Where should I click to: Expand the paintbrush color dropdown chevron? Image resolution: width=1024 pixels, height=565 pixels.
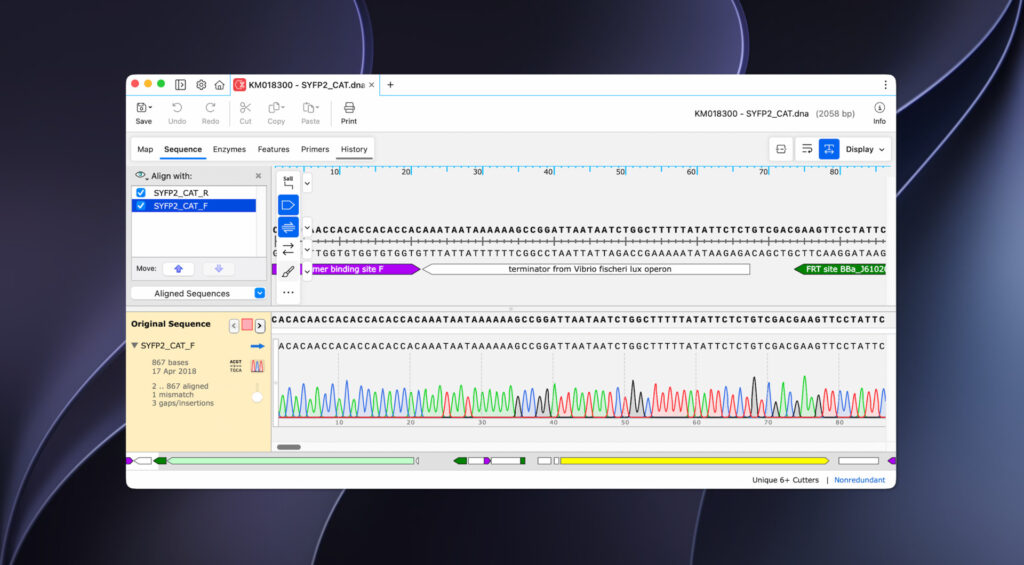[307, 271]
